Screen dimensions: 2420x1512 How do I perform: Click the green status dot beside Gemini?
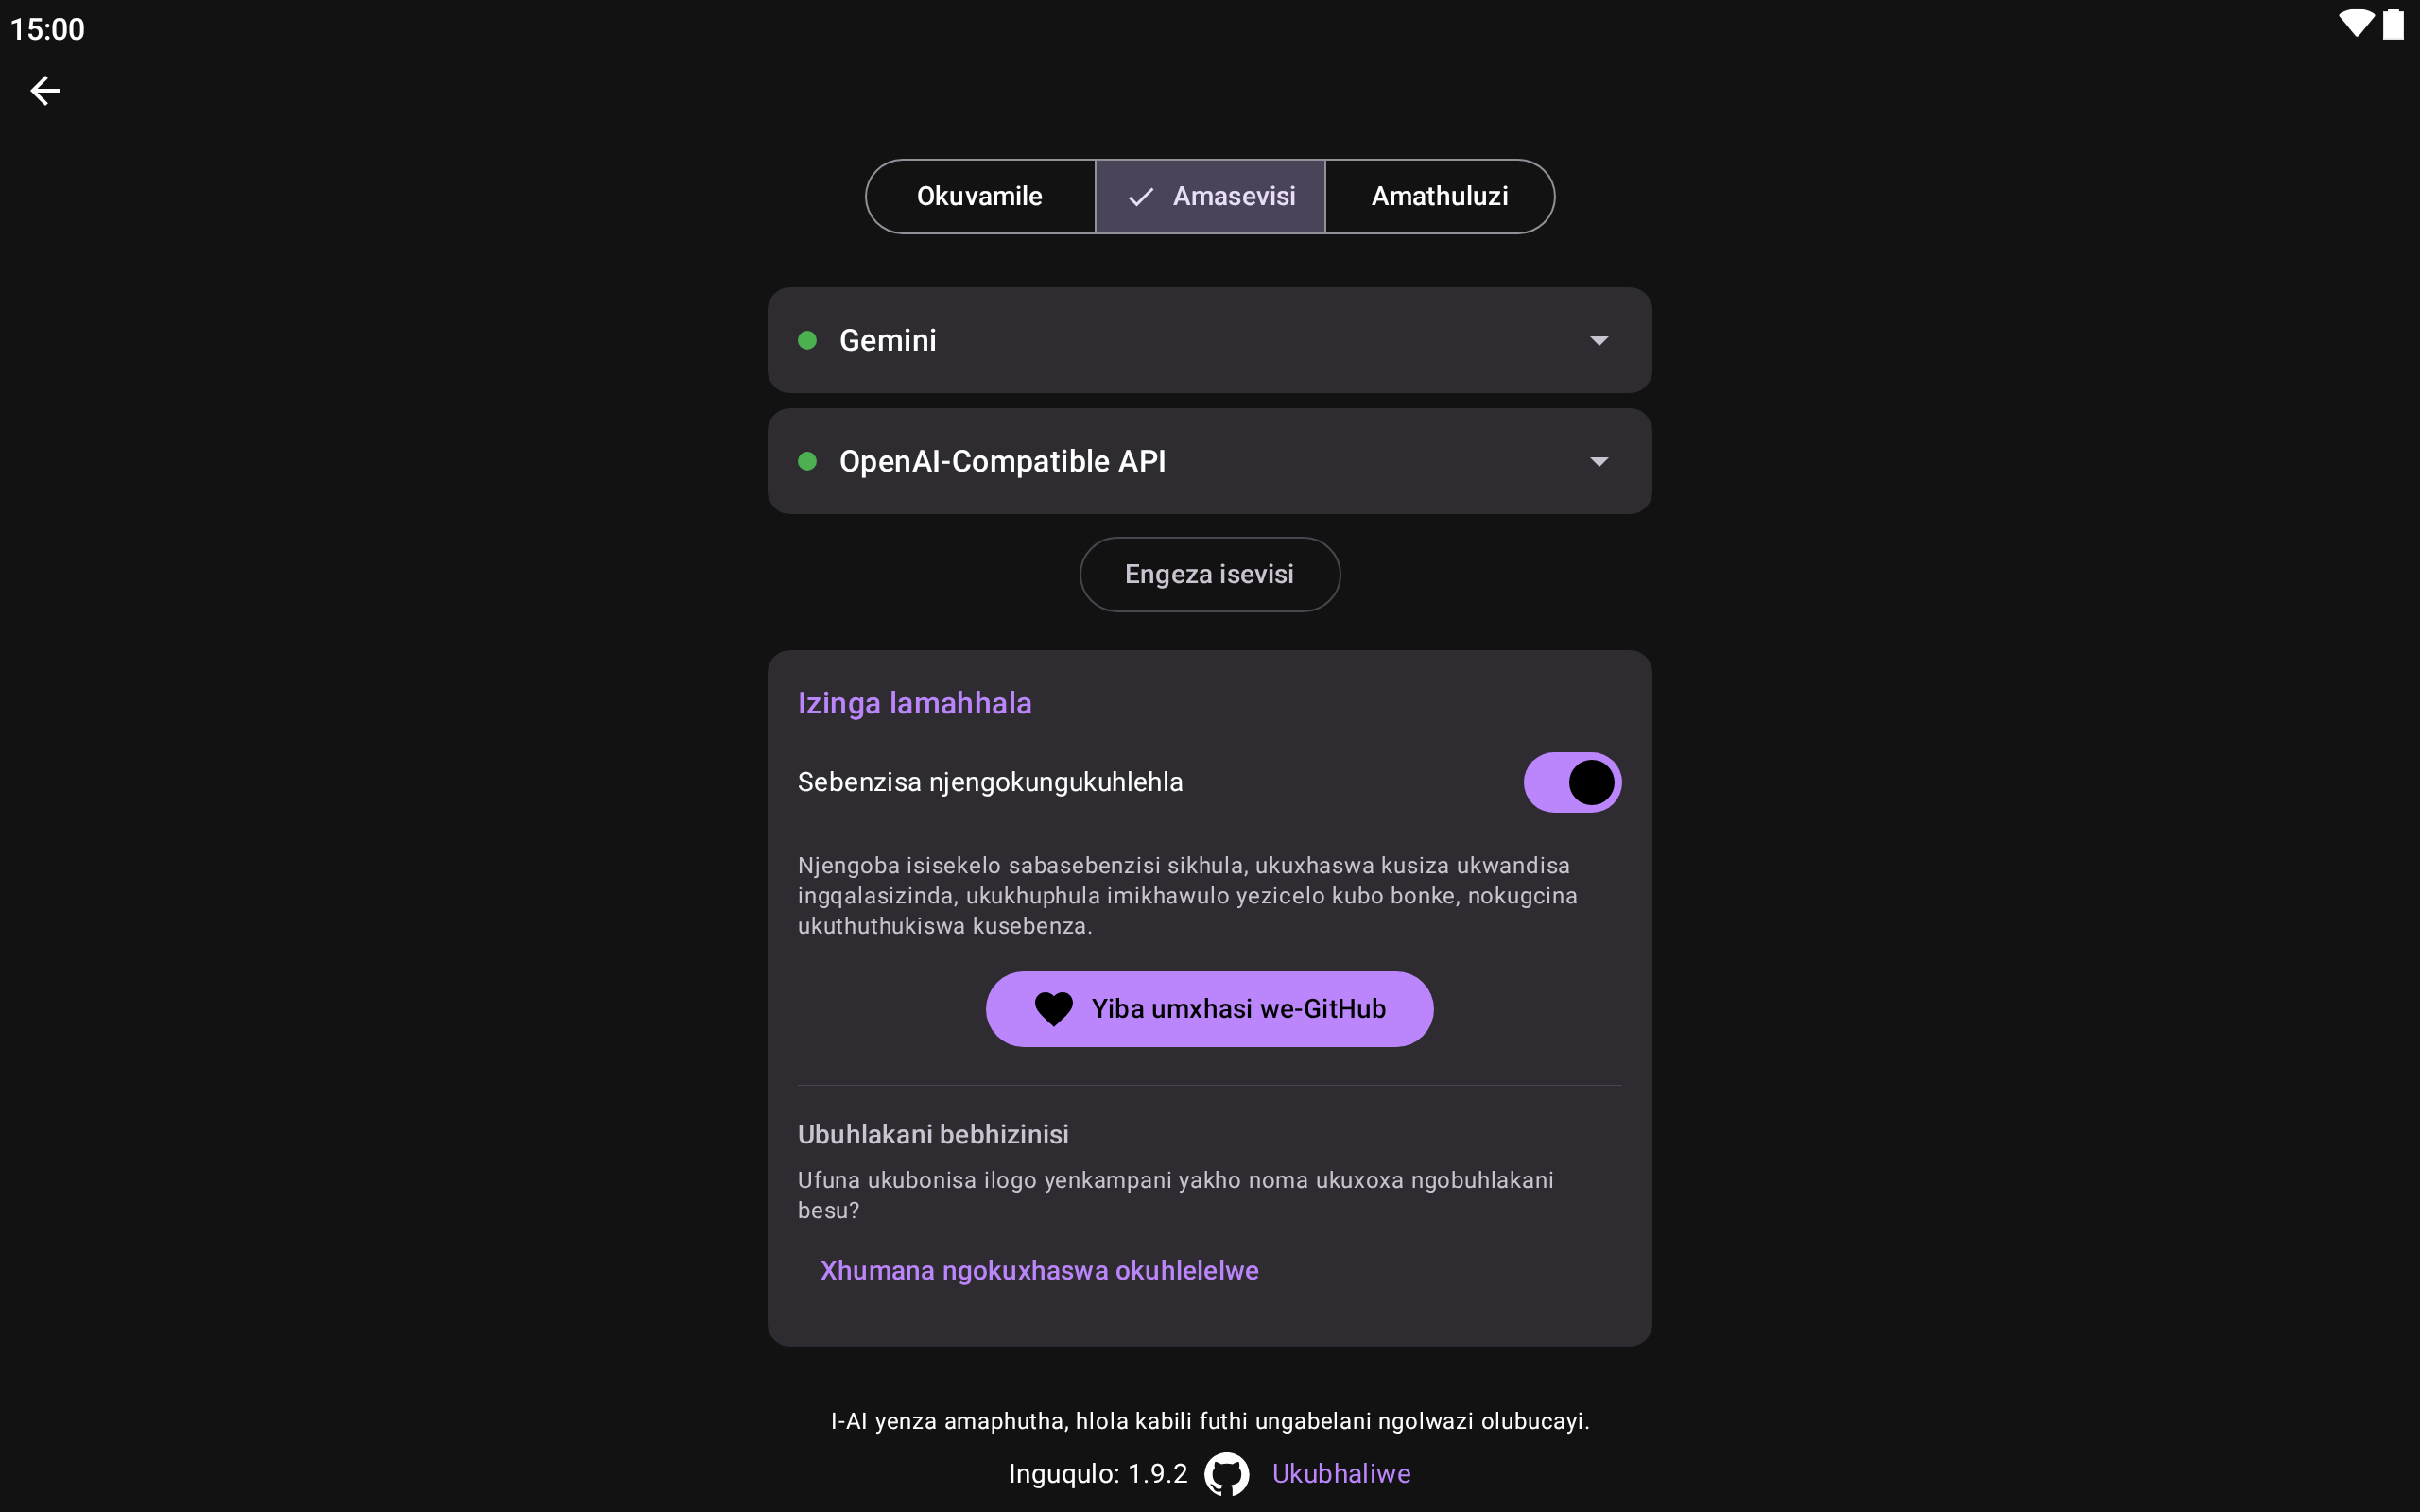(807, 341)
